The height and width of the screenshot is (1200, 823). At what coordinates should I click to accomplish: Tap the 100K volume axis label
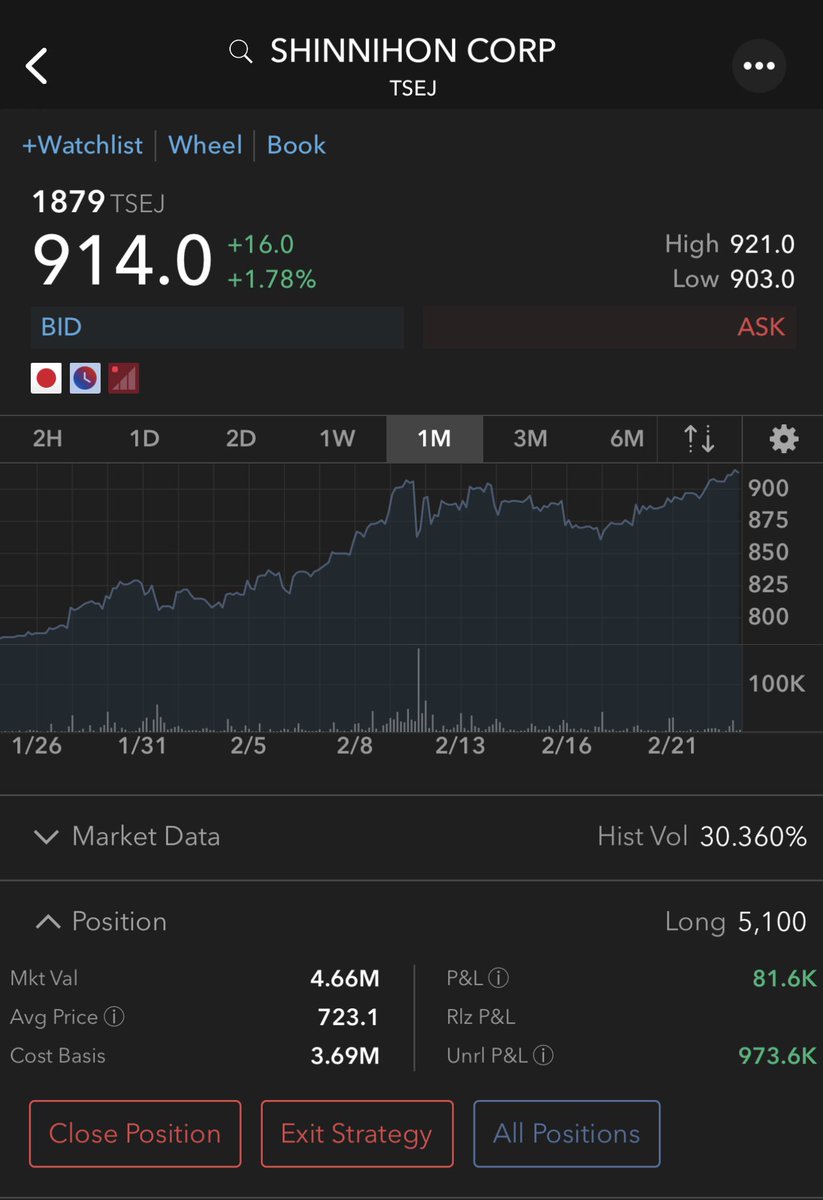(x=777, y=684)
